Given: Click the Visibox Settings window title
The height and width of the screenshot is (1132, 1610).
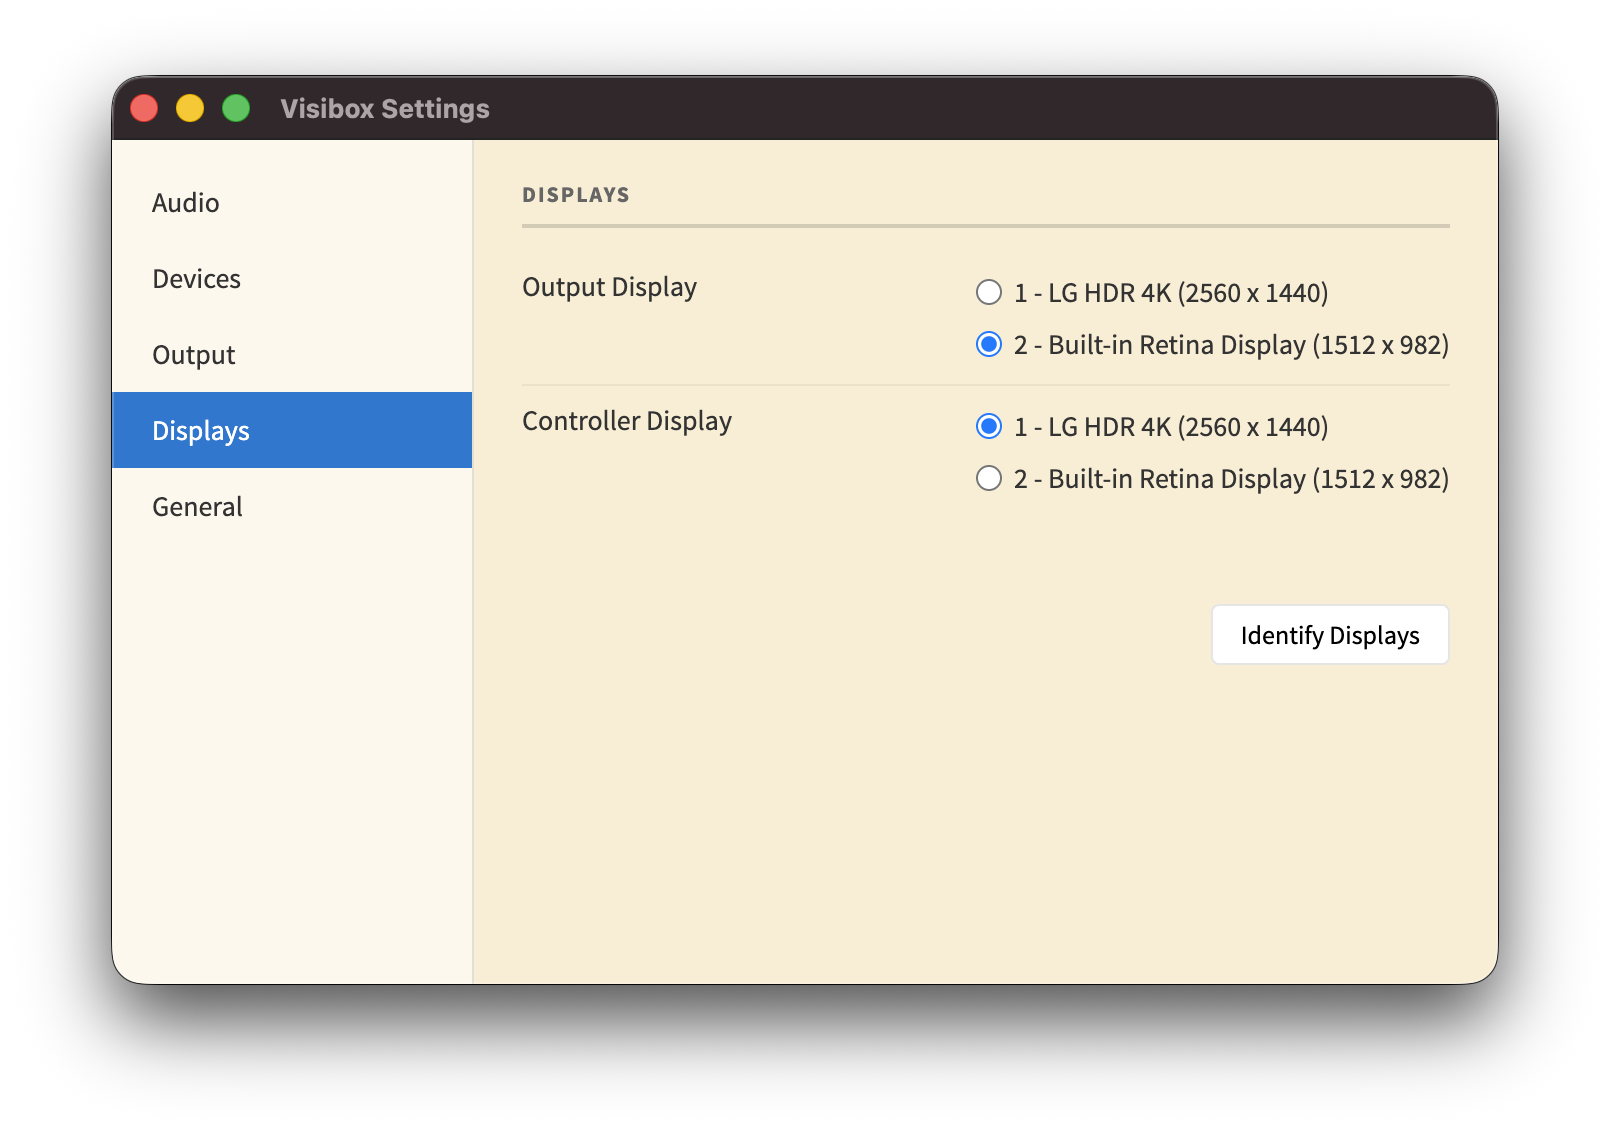Looking at the screenshot, I should point(385,109).
